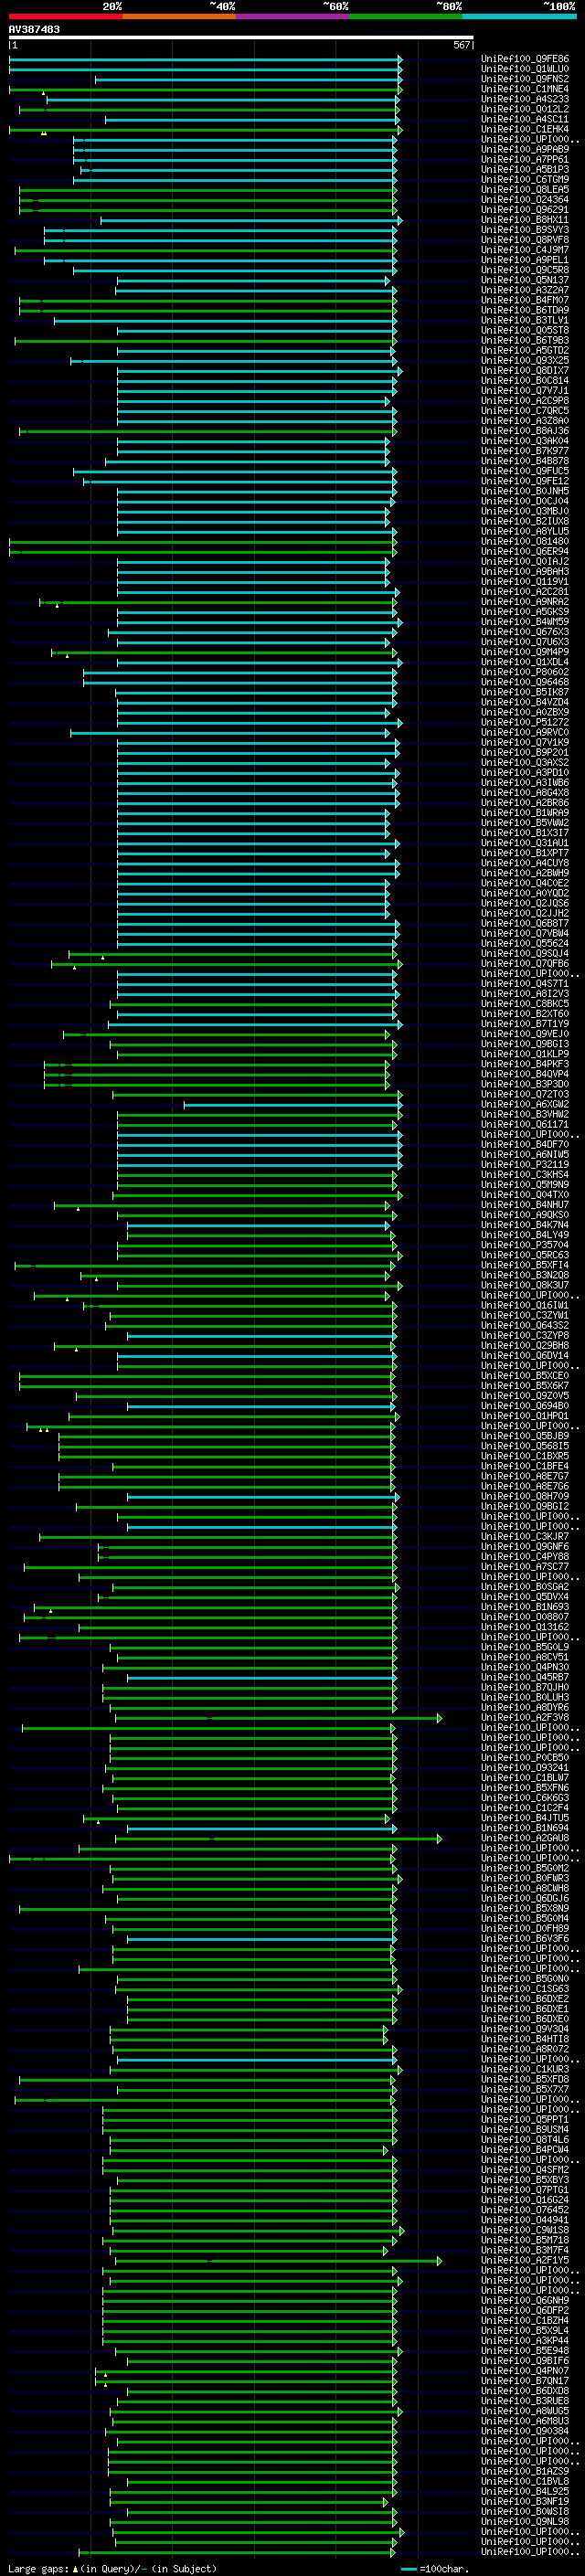Click alignment bar for UniRef100_Q9FE86
The width and height of the screenshot is (585, 2576).
tap(205, 59)
